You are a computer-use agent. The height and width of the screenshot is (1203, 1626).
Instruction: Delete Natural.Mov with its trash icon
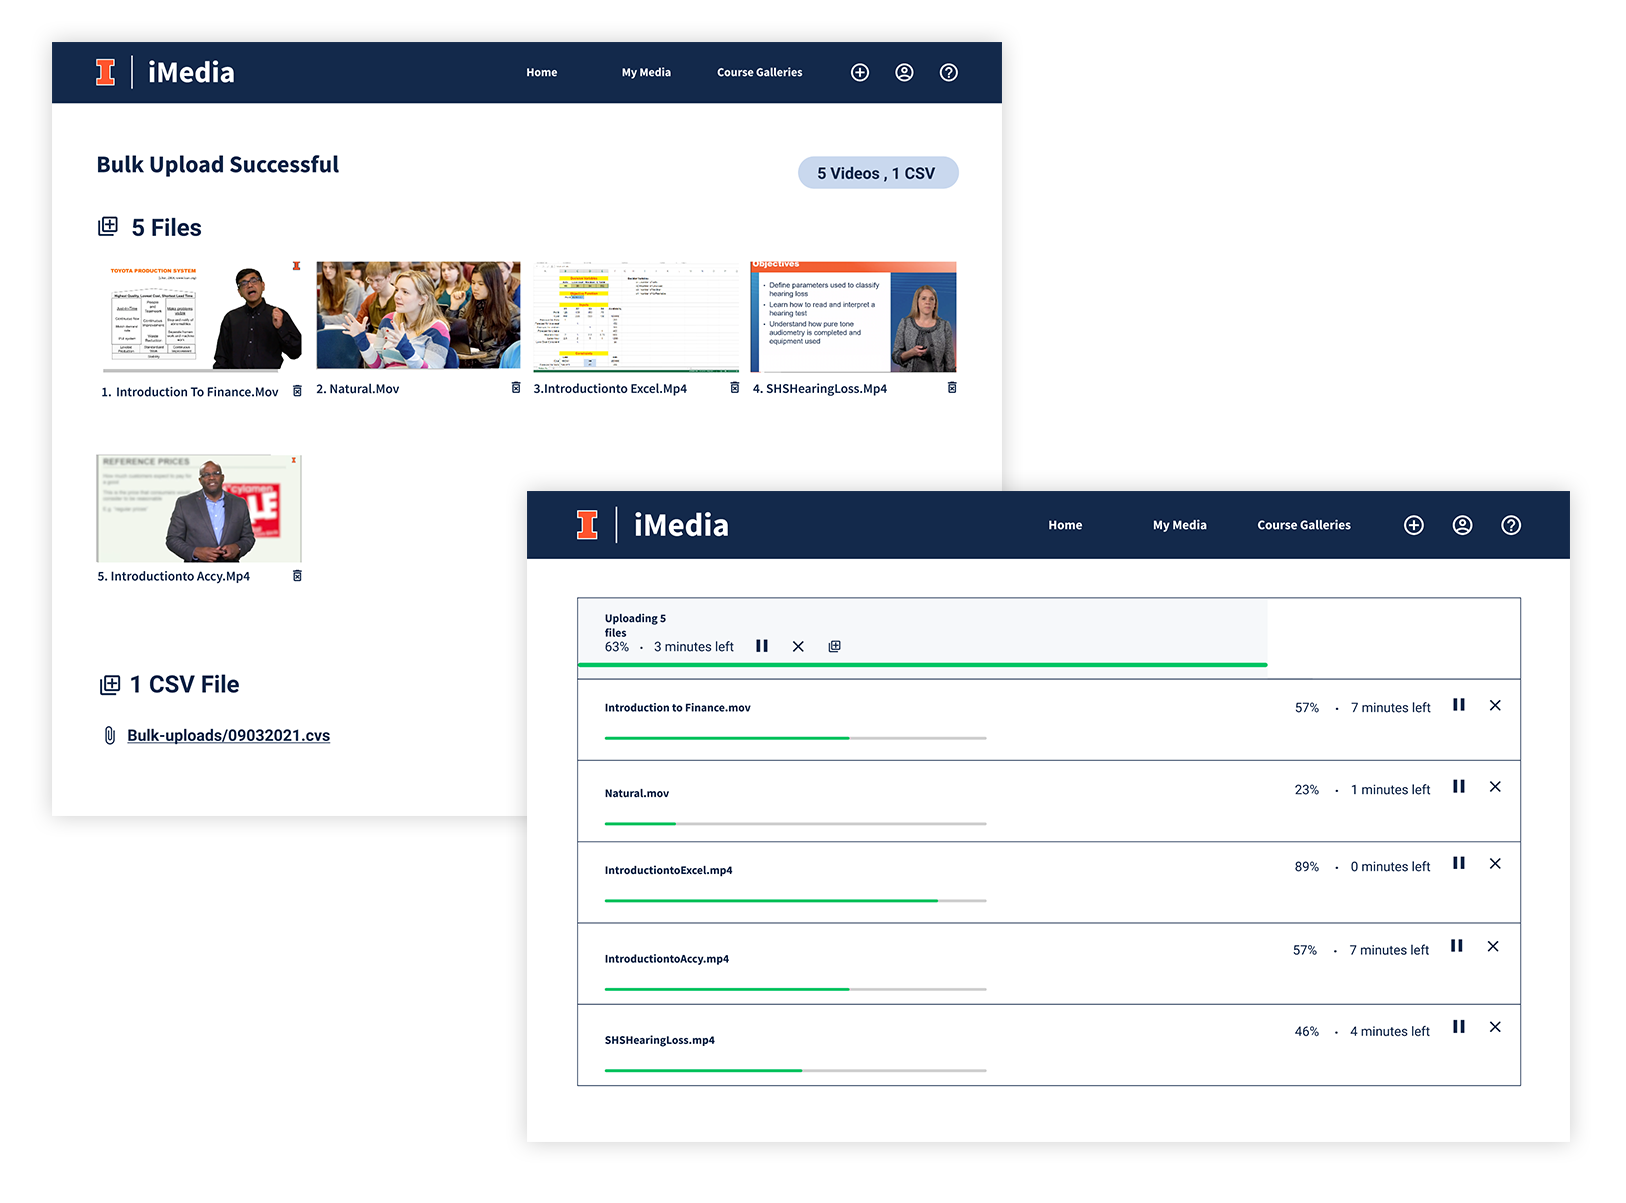pyautogui.click(x=516, y=387)
